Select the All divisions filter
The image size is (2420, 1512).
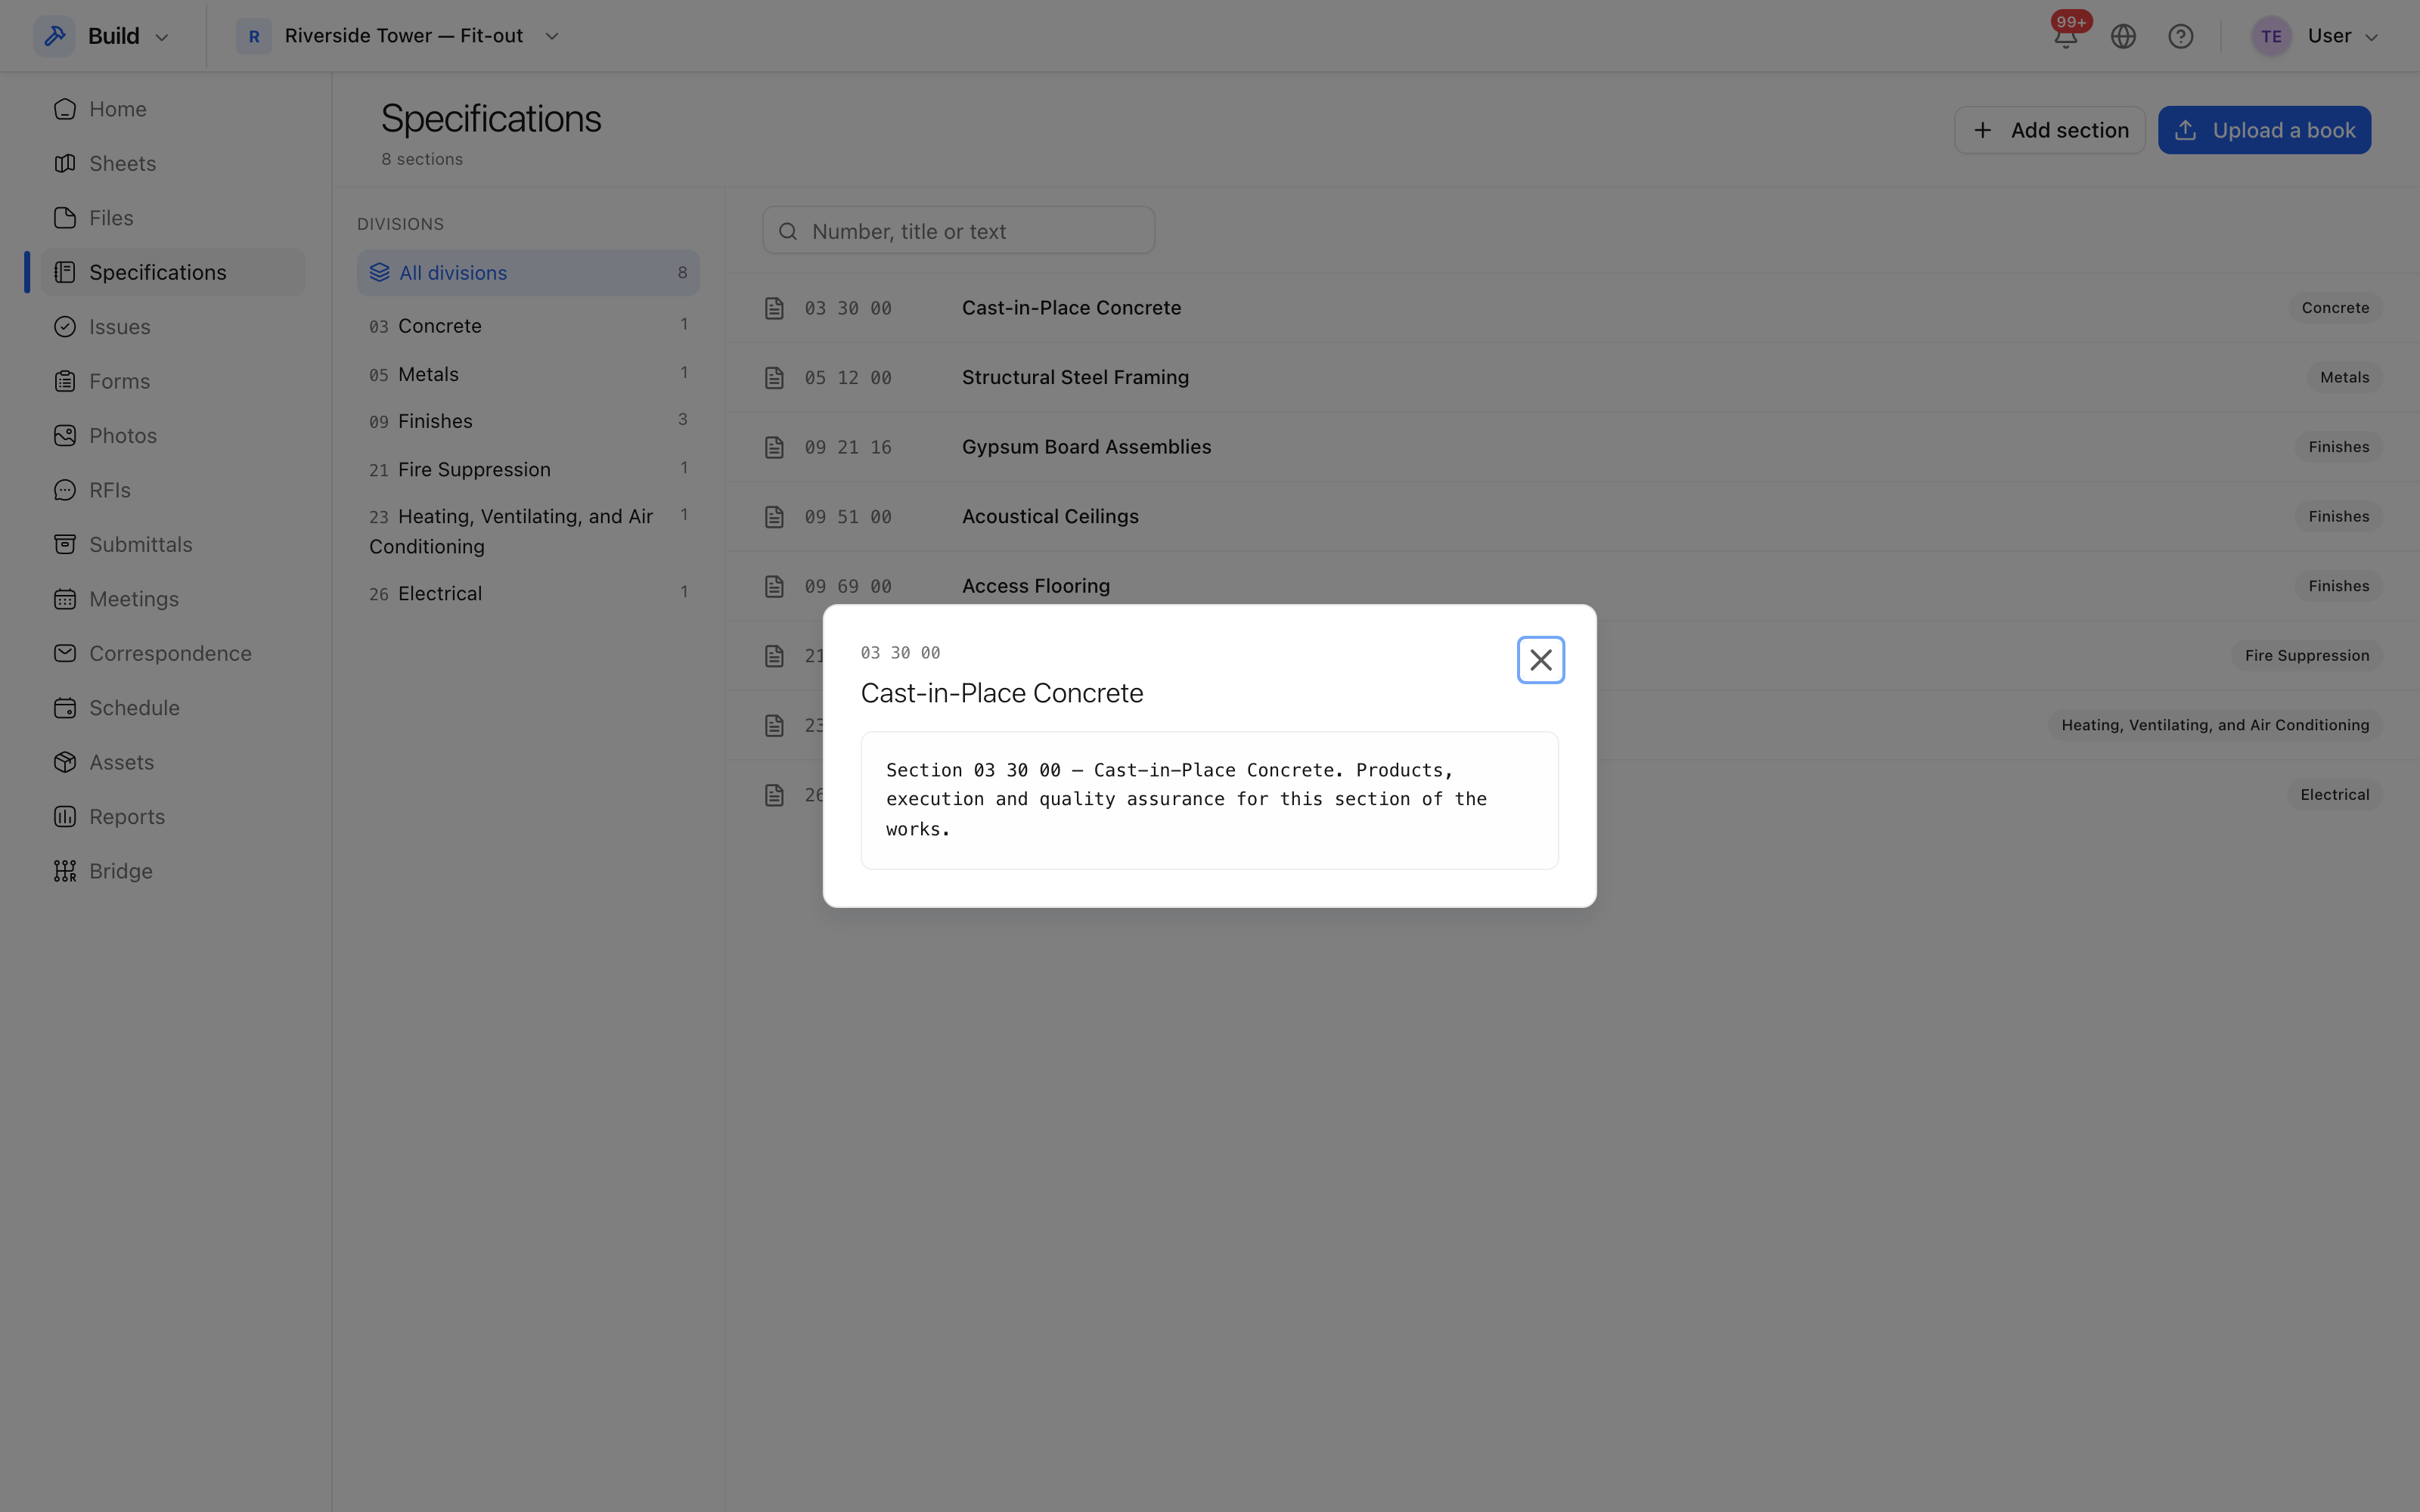tap(528, 272)
